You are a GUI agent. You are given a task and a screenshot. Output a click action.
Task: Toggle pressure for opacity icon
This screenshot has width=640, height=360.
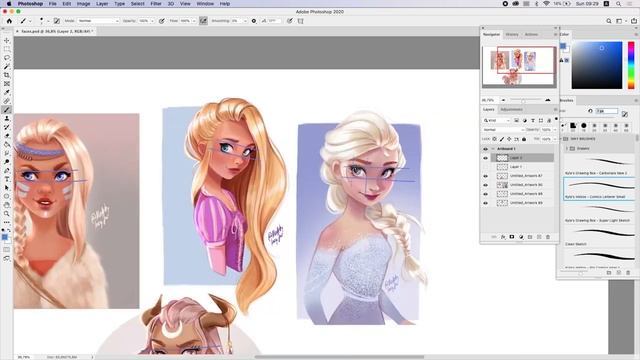(162, 21)
